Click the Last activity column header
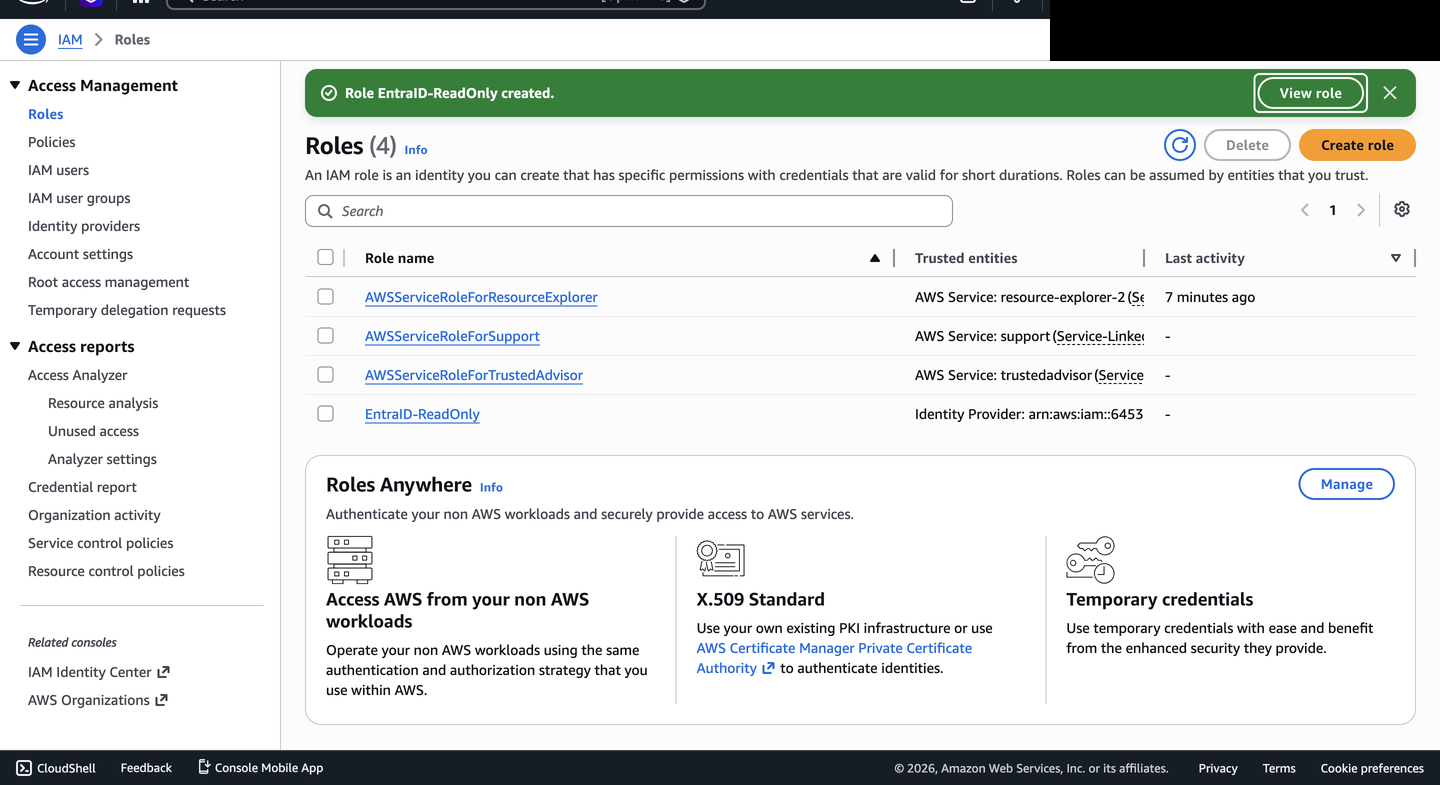The image size is (1440, 785). click(x=1205, y=258)
